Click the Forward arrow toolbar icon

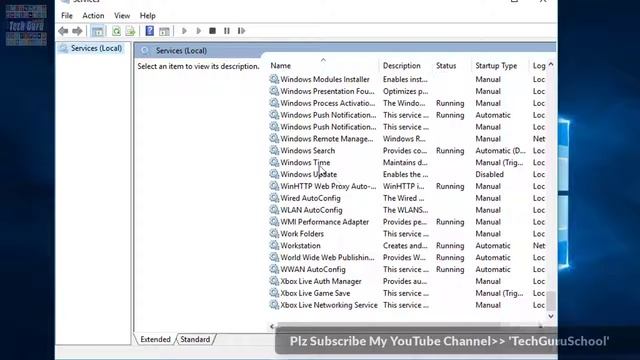tap(77, 31)
